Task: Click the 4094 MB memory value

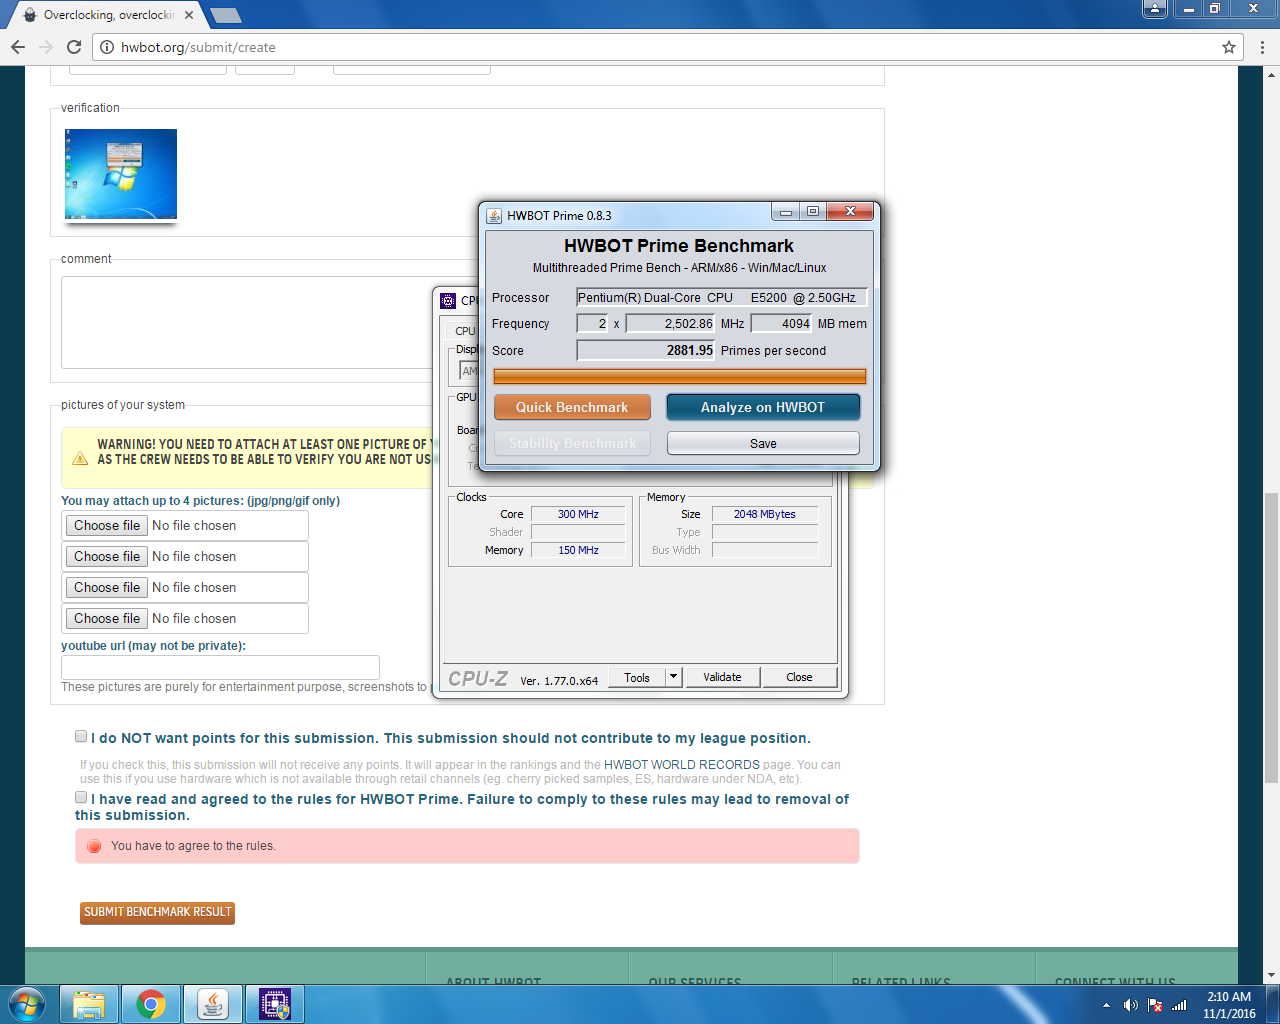Action: 782,323
